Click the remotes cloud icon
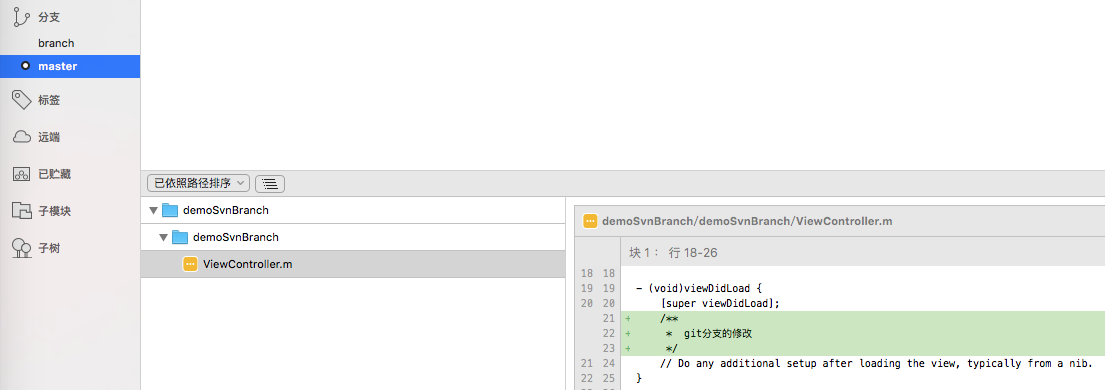1105x390 pixels. pyautogui.click(x=22, y=137)
